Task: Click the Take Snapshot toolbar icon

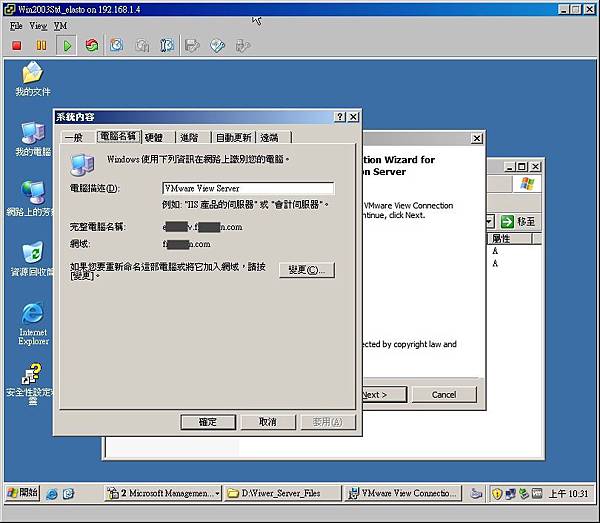Action: (116, 46)
